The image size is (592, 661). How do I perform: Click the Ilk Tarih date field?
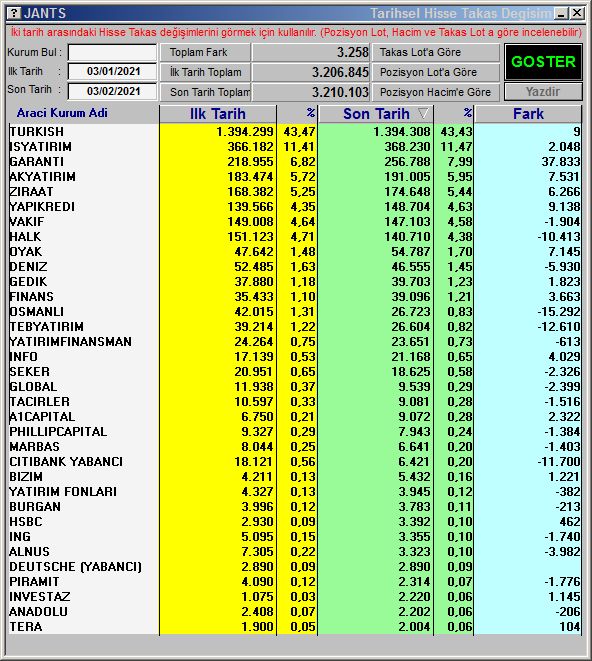pos(112,71)
